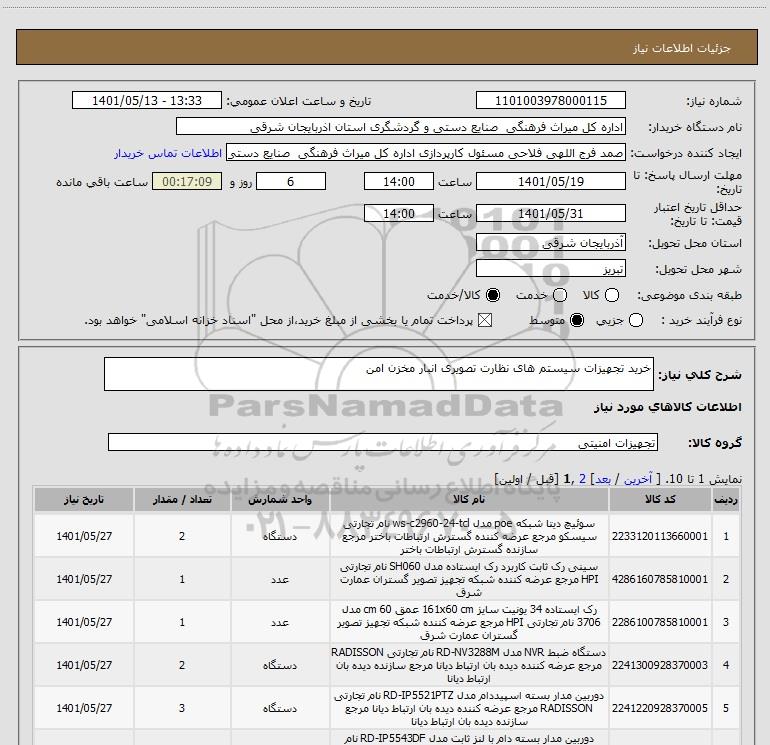Image resolution: width=770 pixels, height=745 pixels.
Task: Click the NVR RD-NV3288M item name
Action: click(x=469, y=665)
